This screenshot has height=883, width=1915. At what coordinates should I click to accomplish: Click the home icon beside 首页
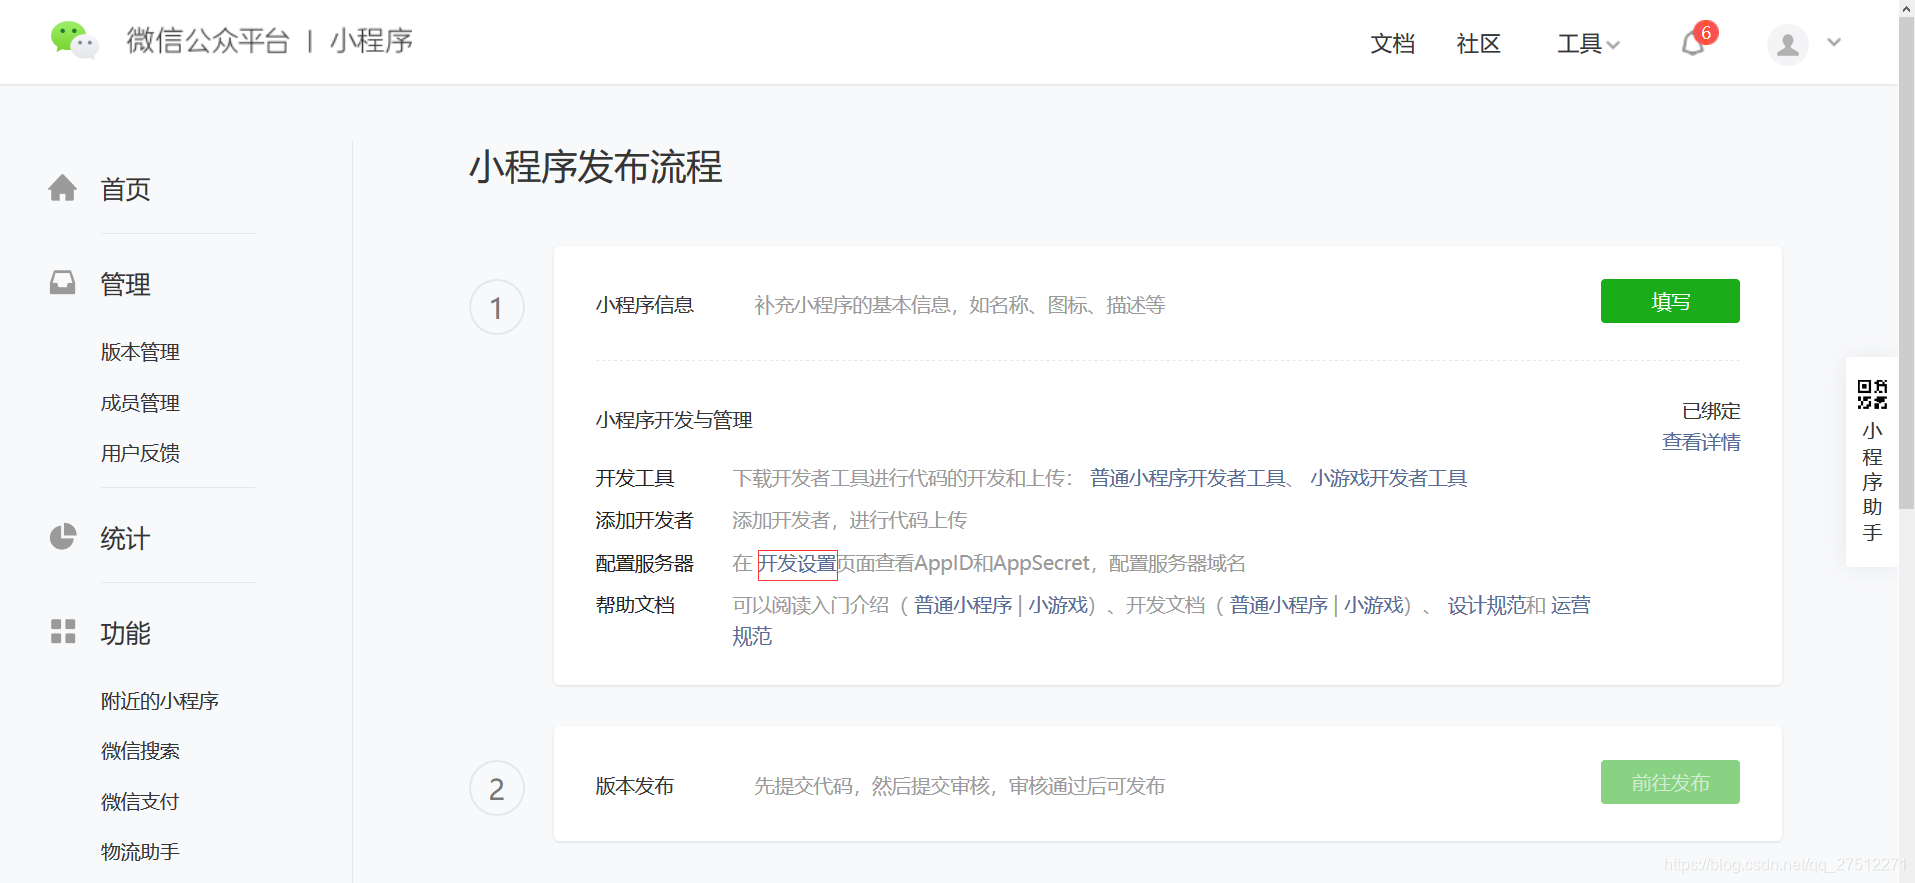tap(62, 188)
